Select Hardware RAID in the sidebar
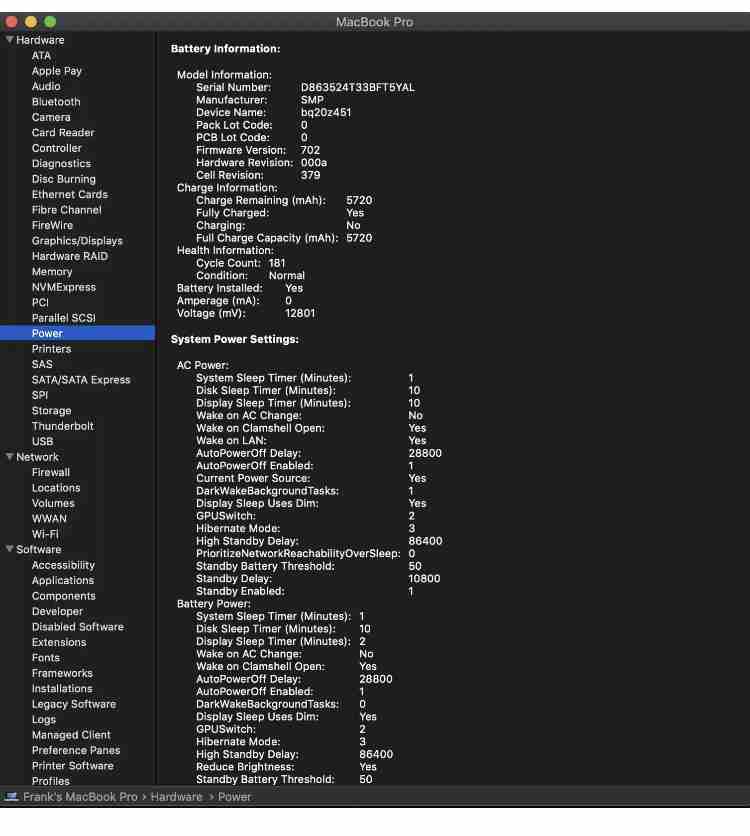Viewport: 750px width, 836px height. point(70,256)
